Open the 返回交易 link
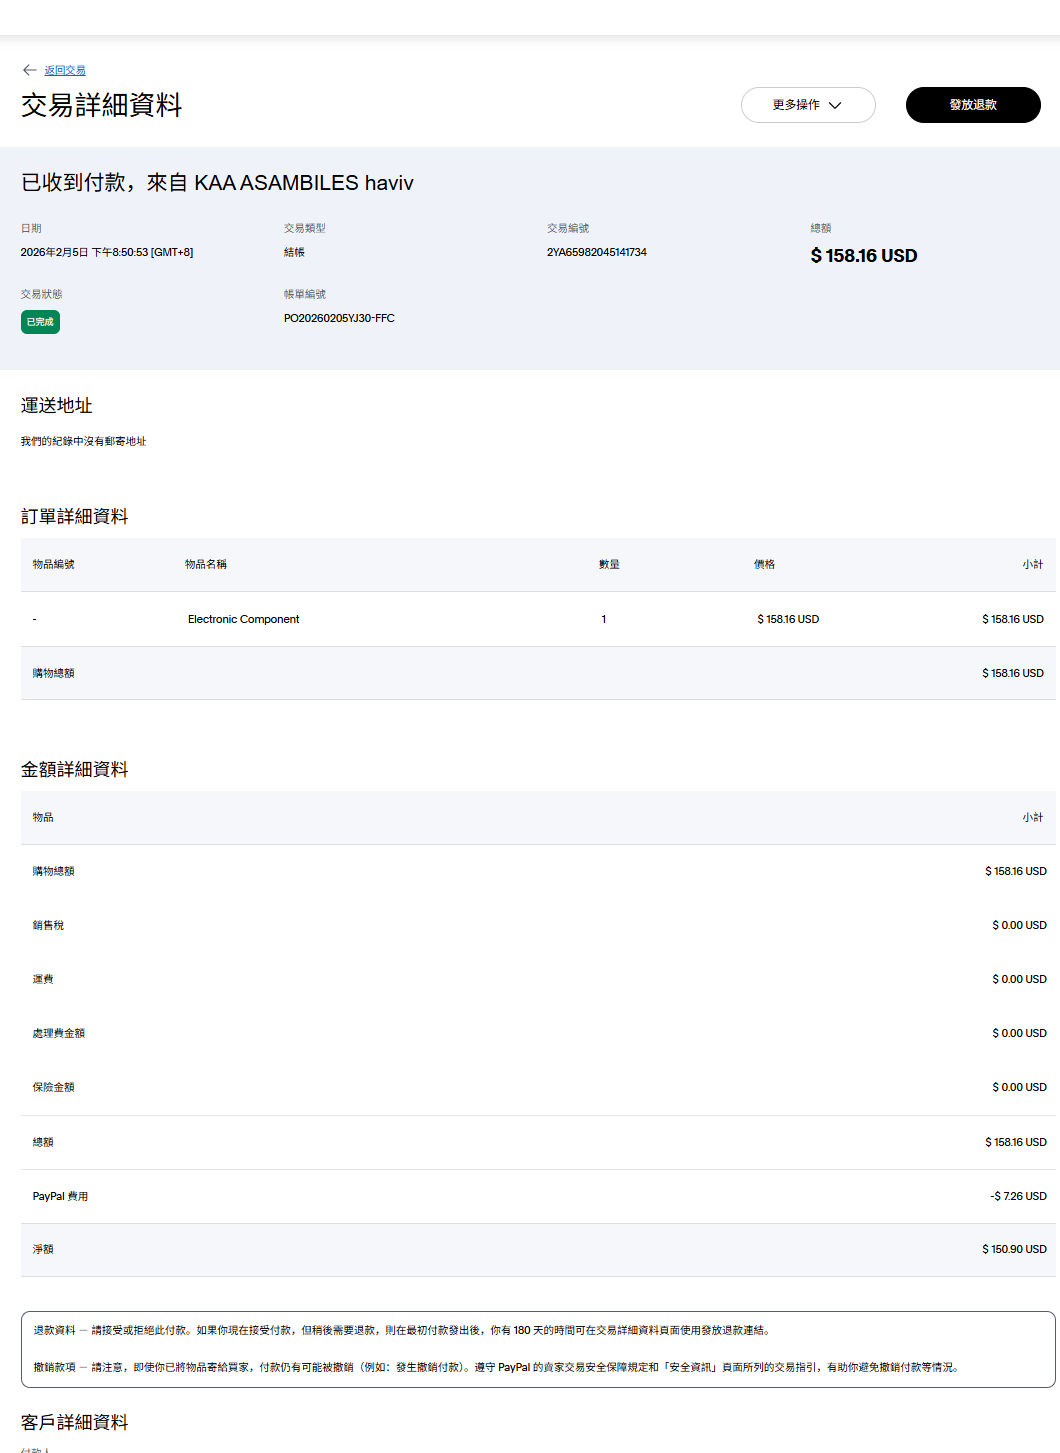 click(x=65, y=71)
